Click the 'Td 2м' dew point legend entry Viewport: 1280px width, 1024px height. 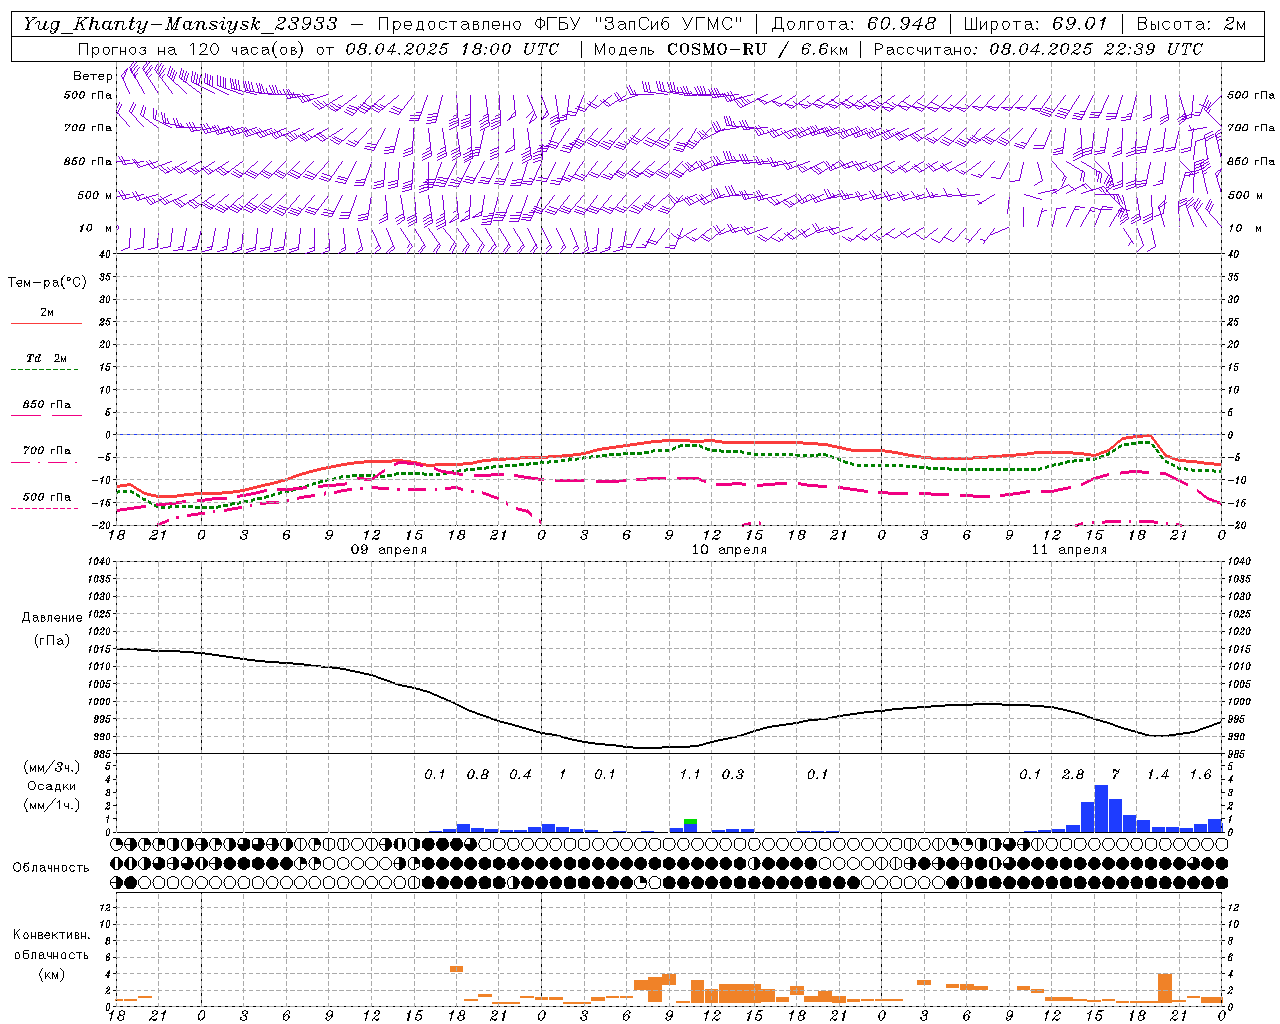click(x=46, y=359)
